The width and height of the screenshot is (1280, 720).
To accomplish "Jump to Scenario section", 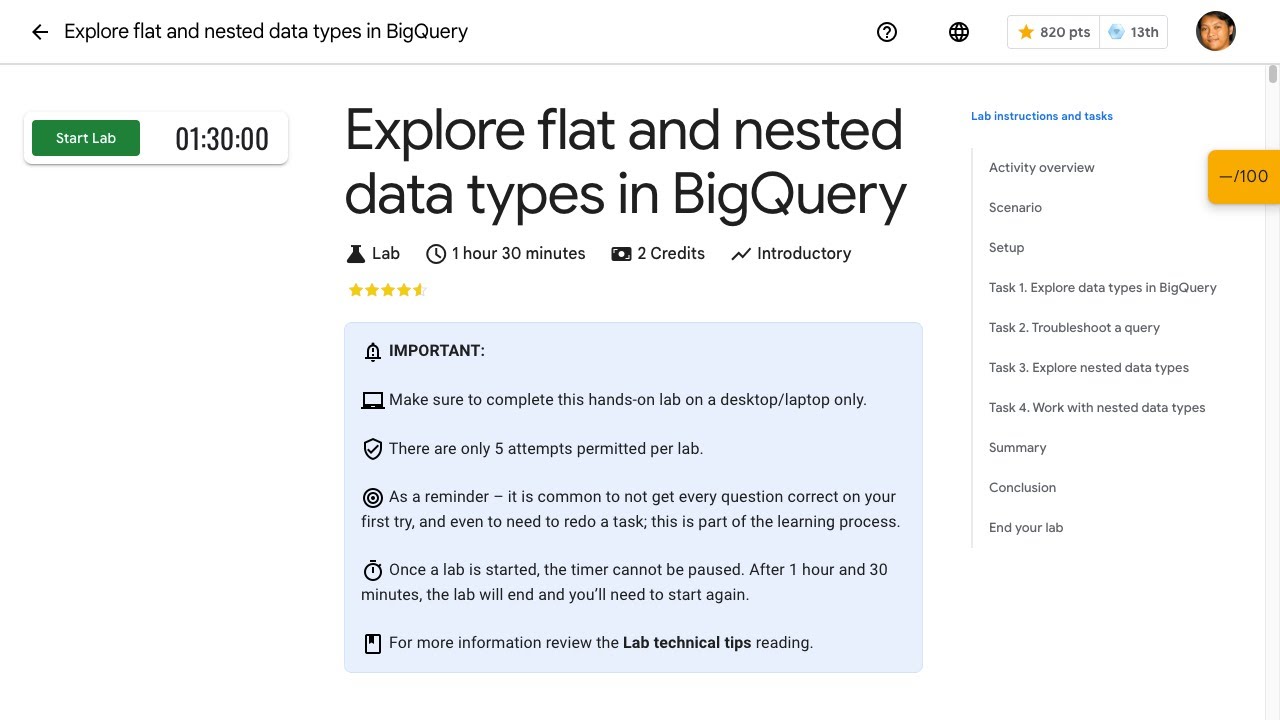I will [1015, 208].
